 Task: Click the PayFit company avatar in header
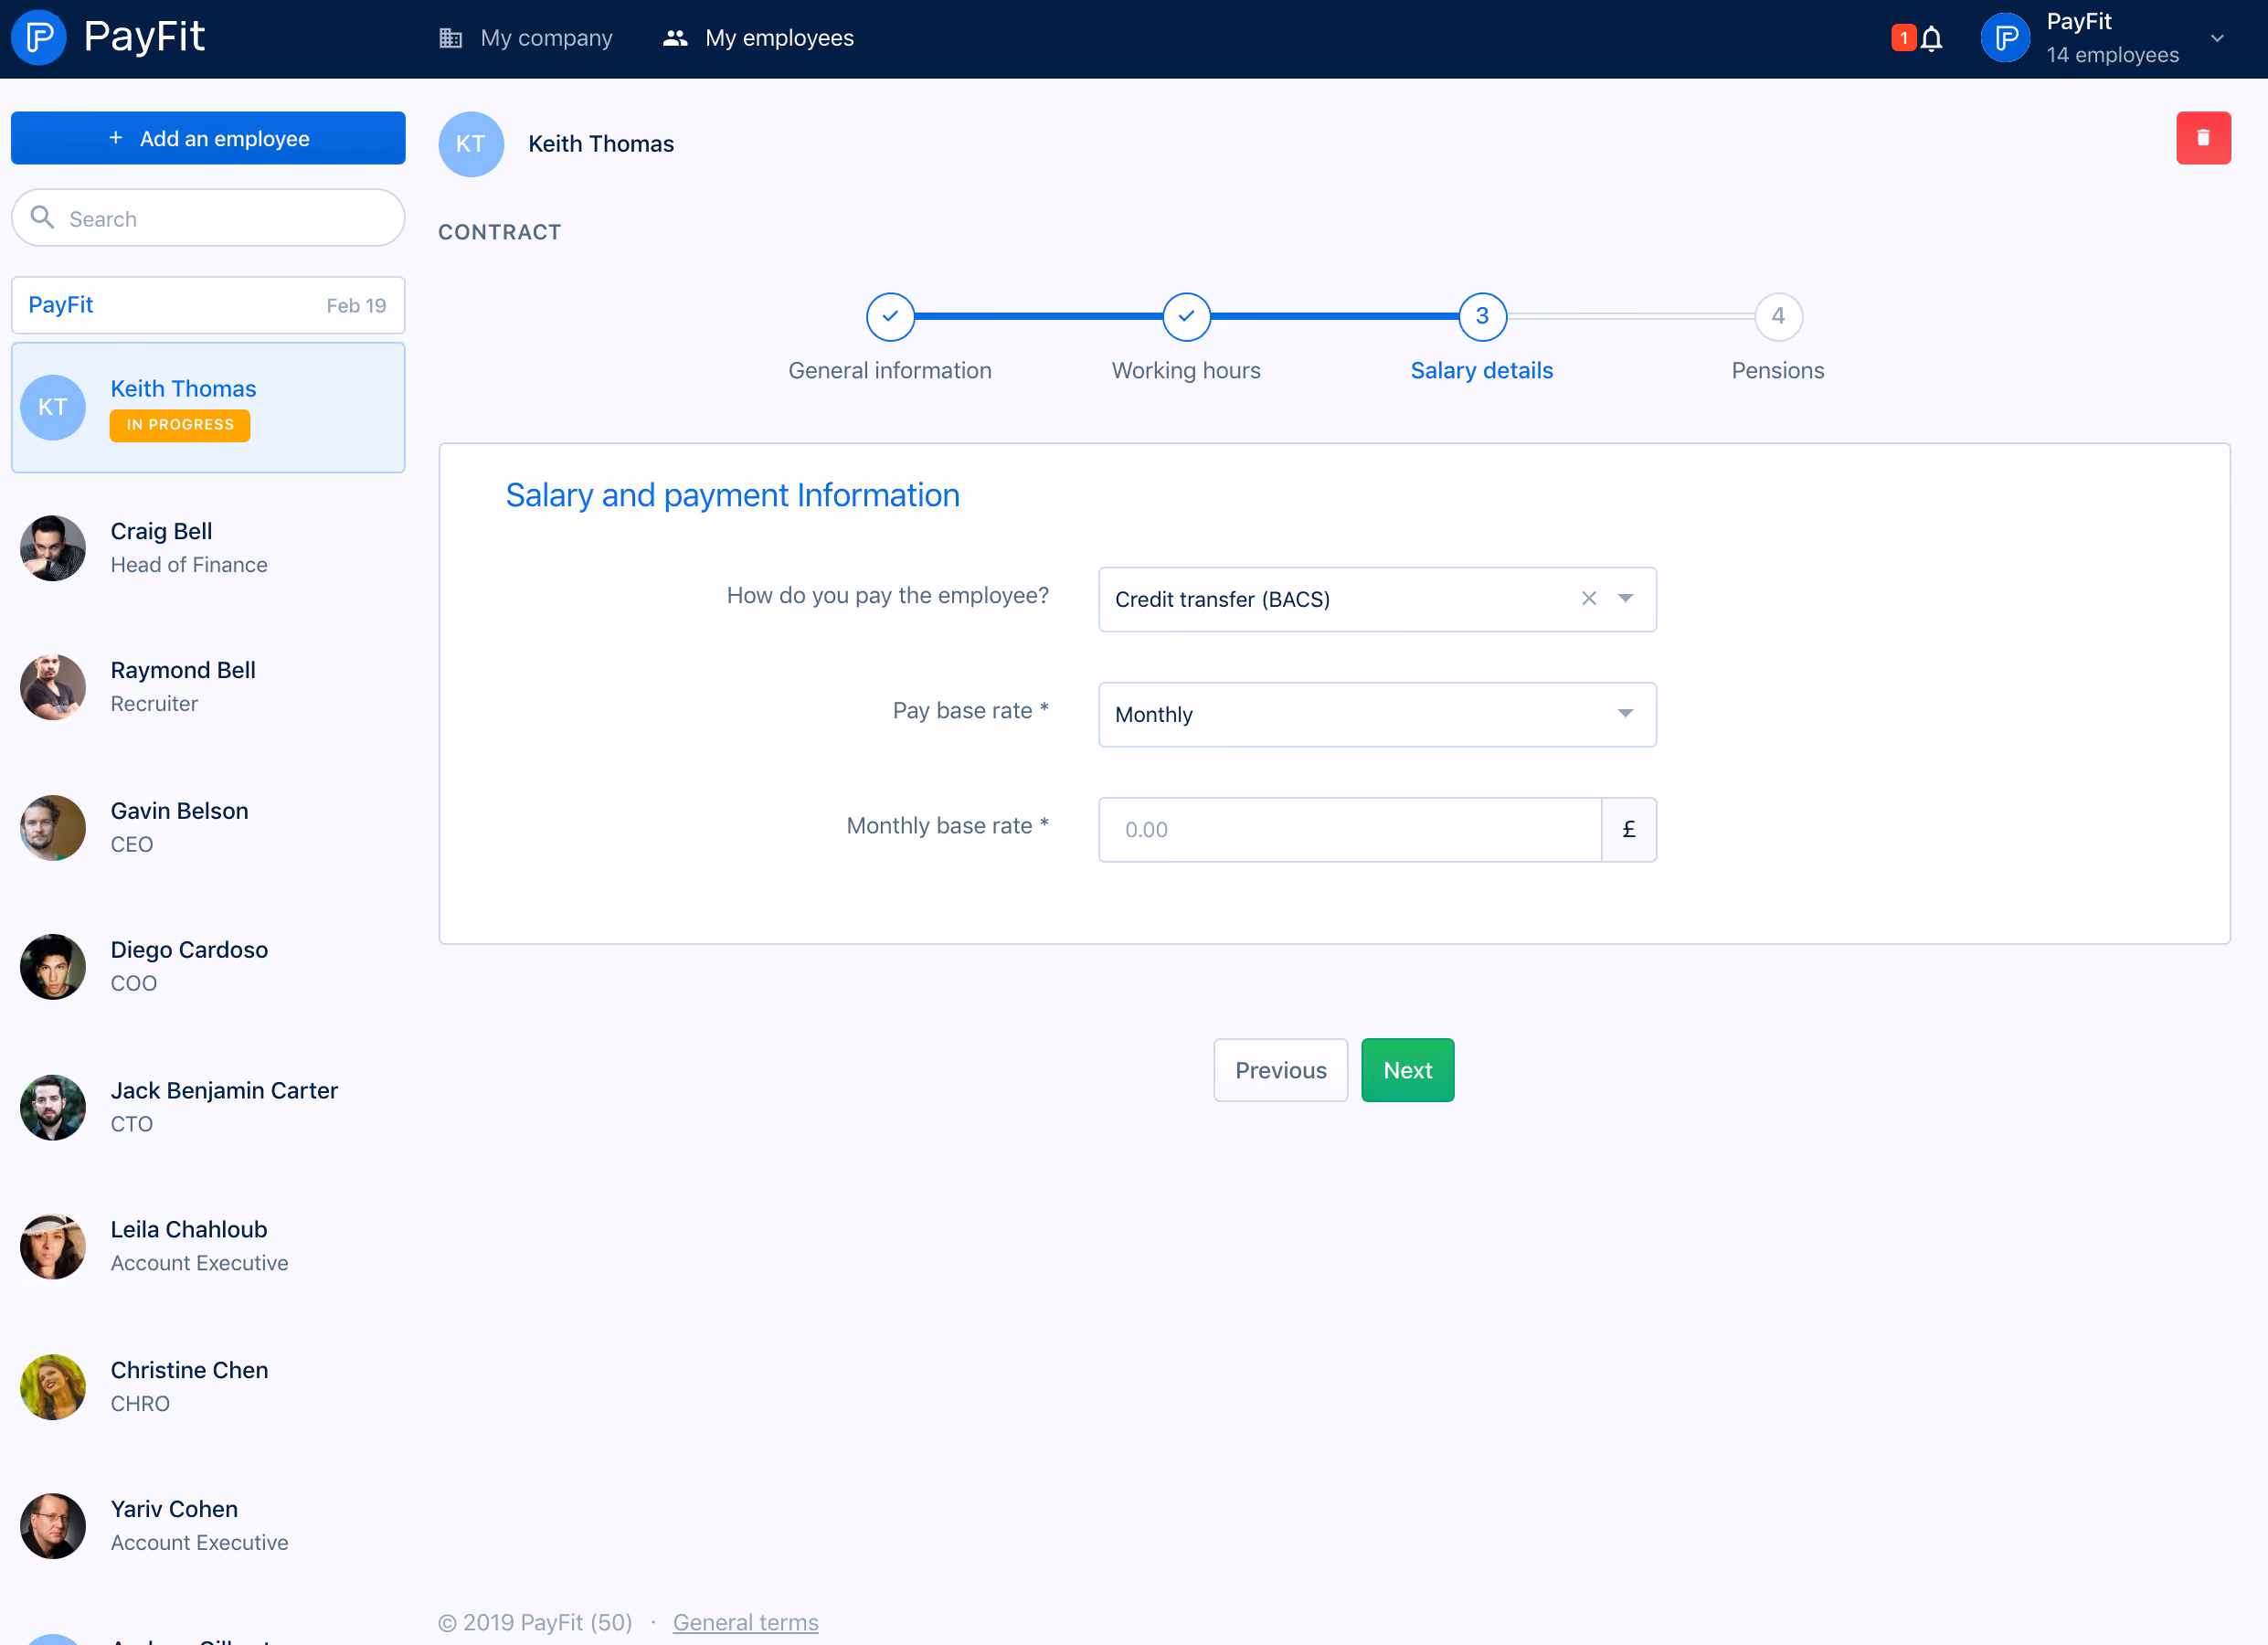(x=2005, y=38)
